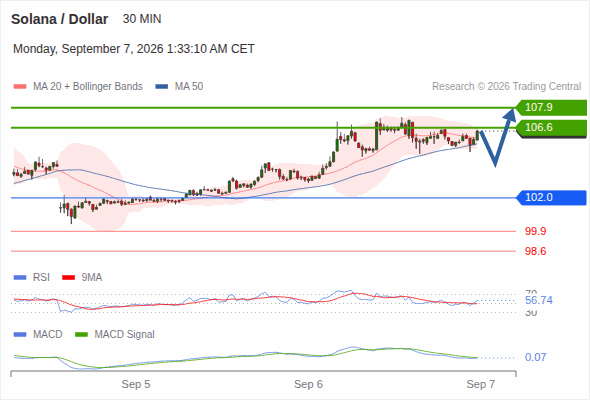
Task: Click the Sep 7 date axis label
Action: [481, 384]
